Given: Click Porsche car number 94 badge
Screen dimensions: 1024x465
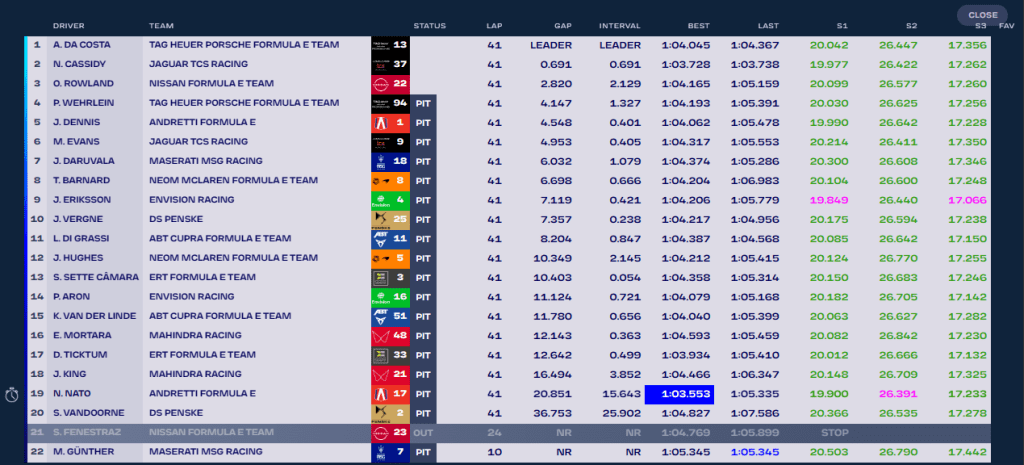Looking at the screenshot, I should (x=391, y=103).
